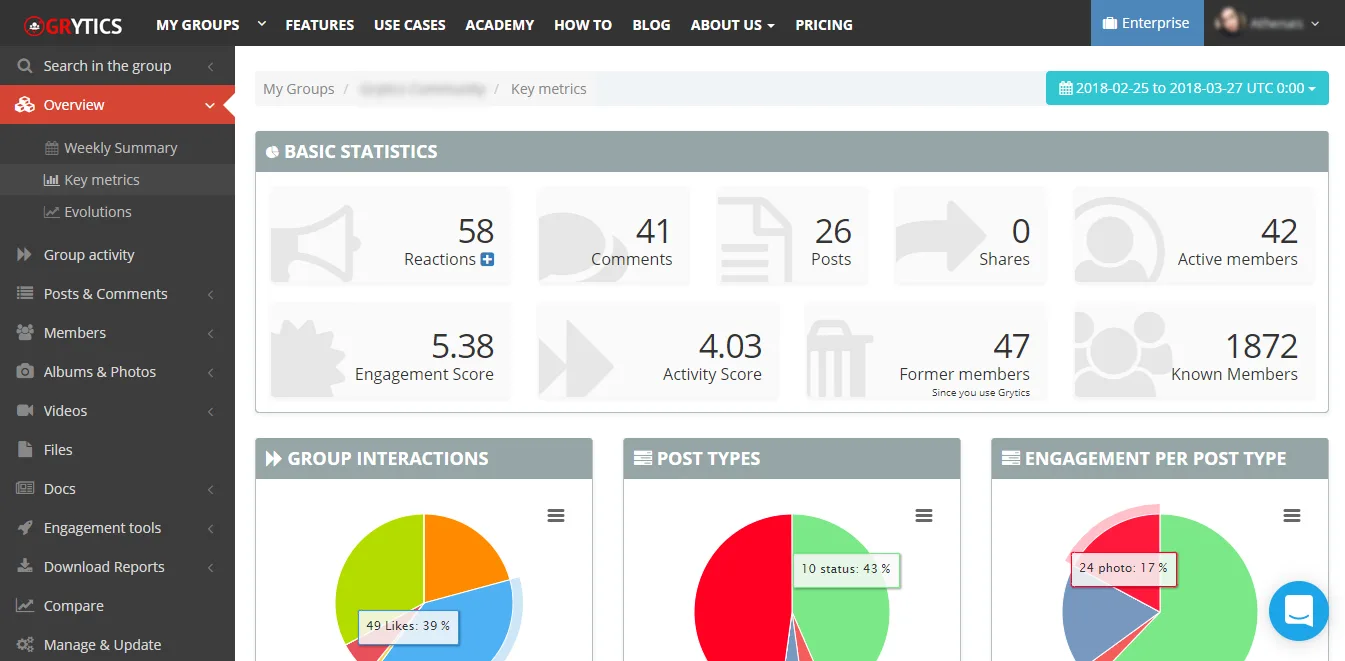
Task: Open the Academy menu item
Action: pos(500,24)
